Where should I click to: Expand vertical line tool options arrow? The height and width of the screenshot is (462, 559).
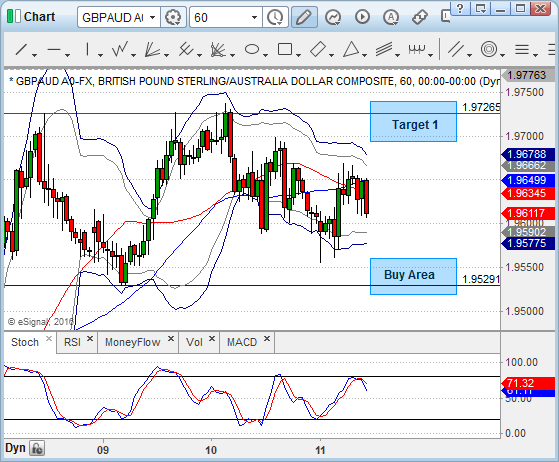pyautogui.click(x=100, y=55)
